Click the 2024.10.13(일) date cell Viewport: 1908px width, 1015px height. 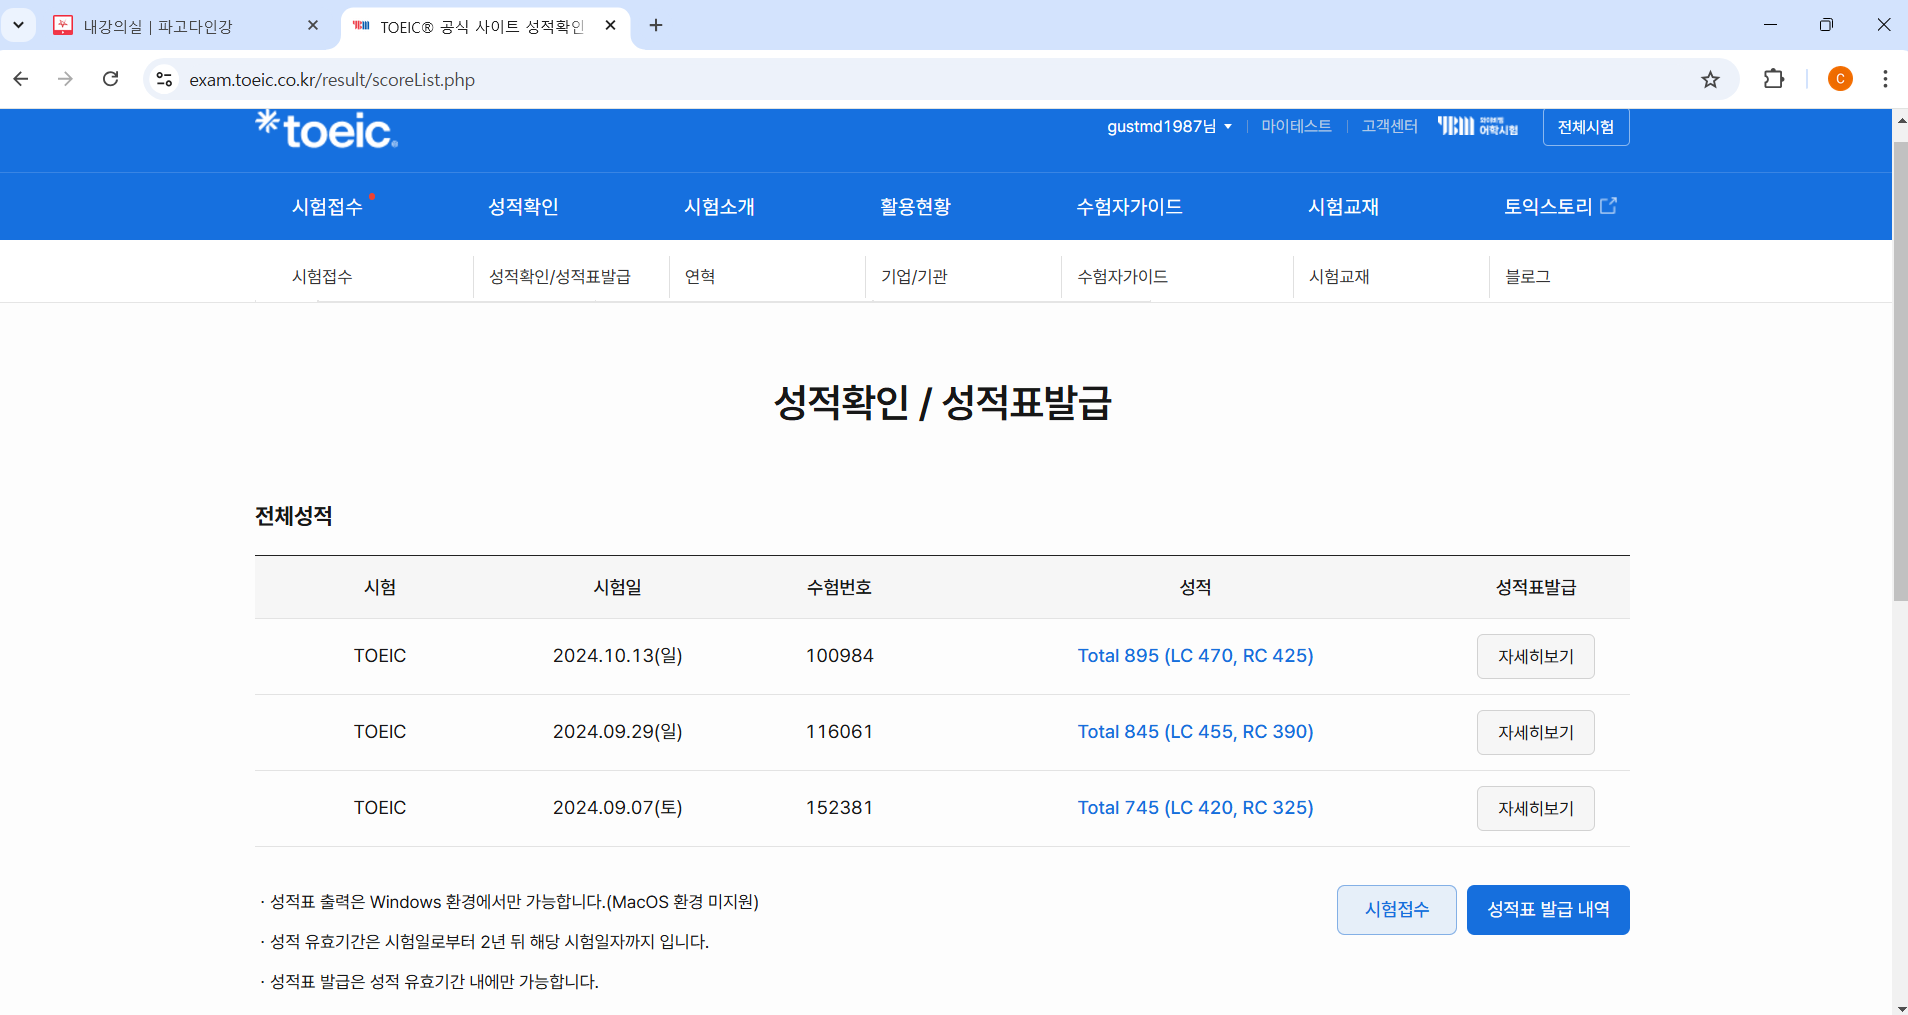[618, 656]
